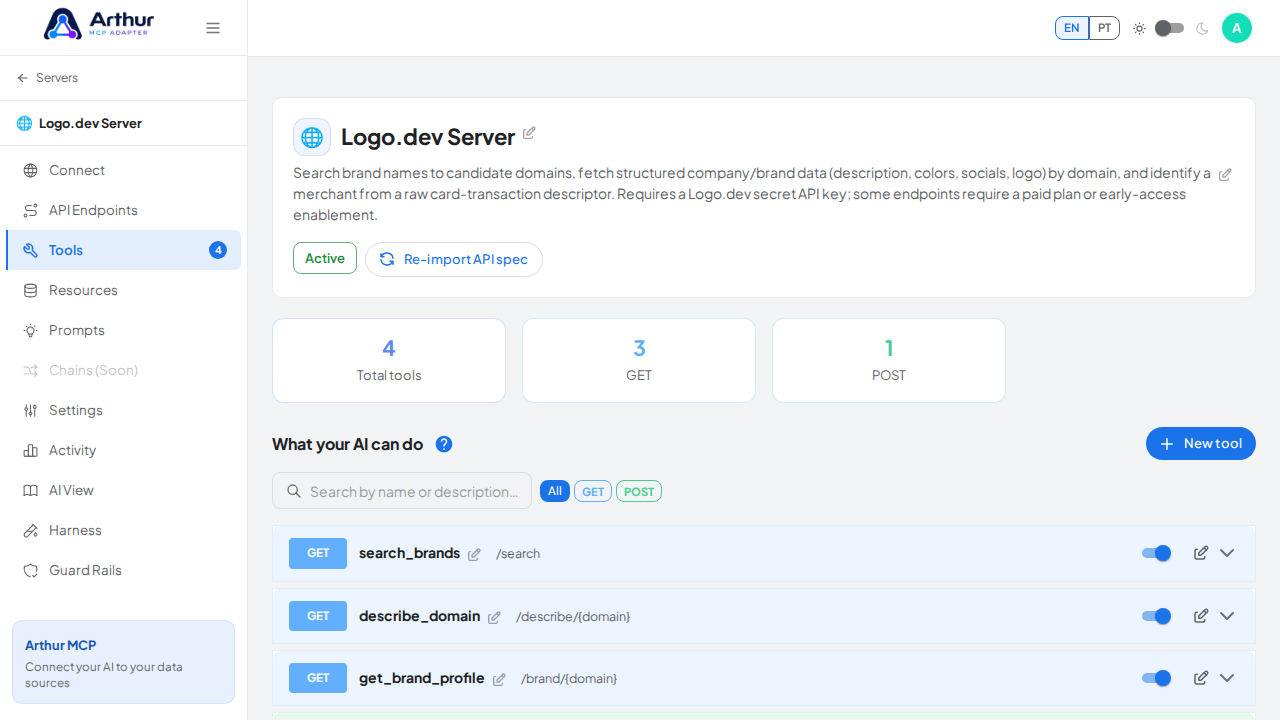Click the Activity chart icon

click(x=31, y=450)
